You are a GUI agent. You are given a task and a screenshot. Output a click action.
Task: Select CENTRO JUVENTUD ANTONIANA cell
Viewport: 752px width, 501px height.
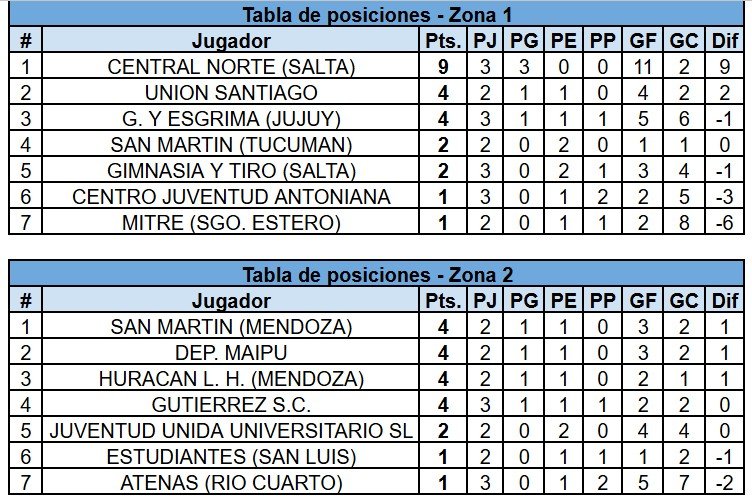(x=231, y=197)
